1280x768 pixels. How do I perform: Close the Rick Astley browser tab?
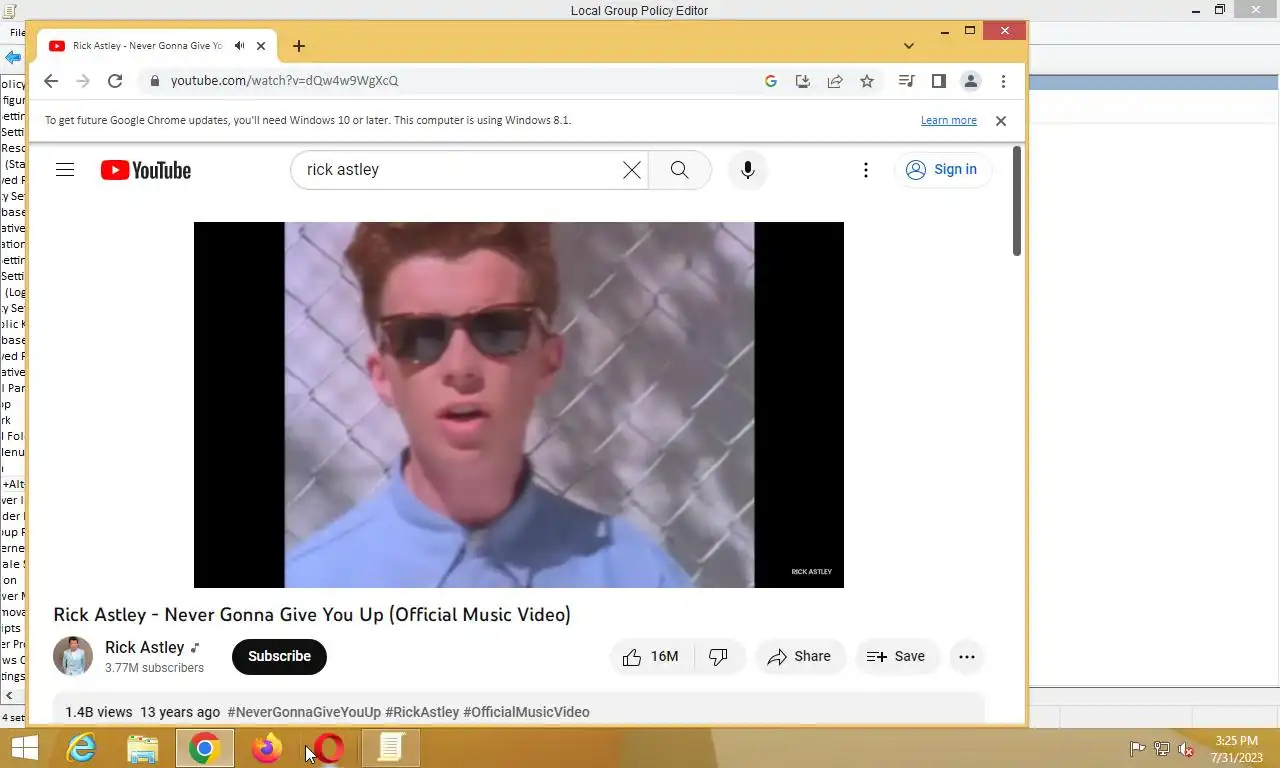pyautogui.click(x=261, y=46)
